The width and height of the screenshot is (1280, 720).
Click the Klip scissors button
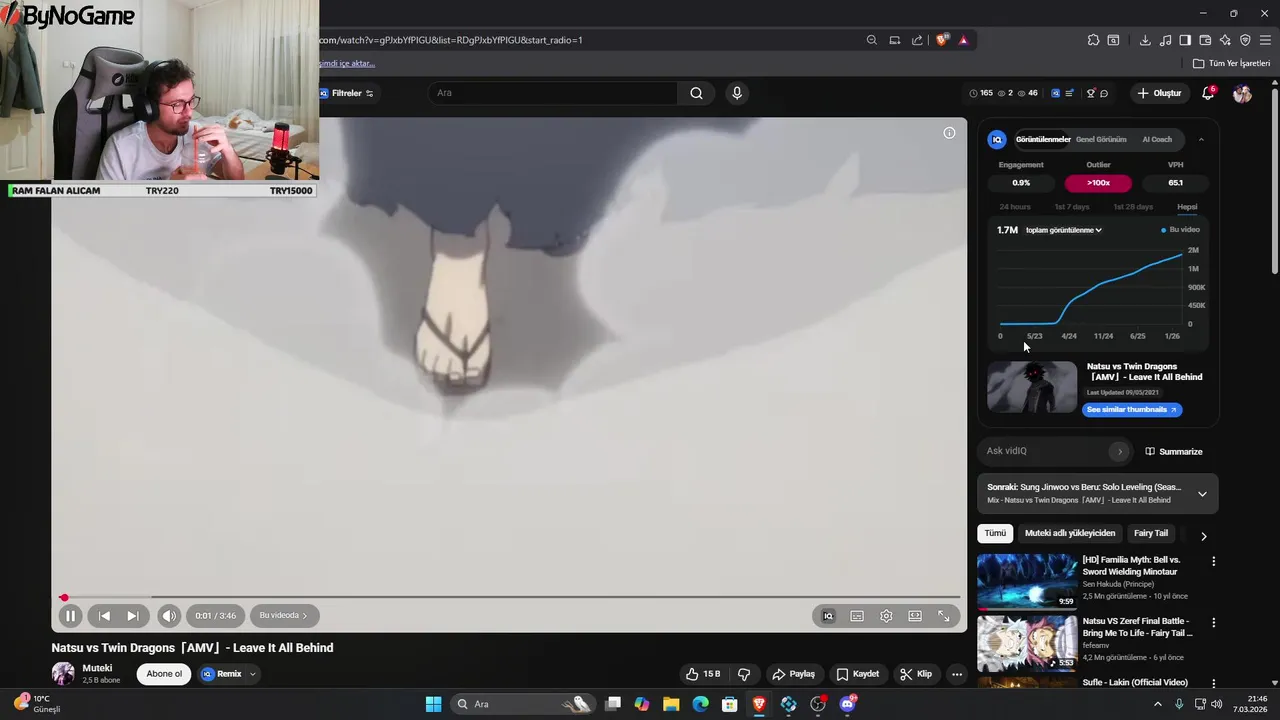pos(916,674)
